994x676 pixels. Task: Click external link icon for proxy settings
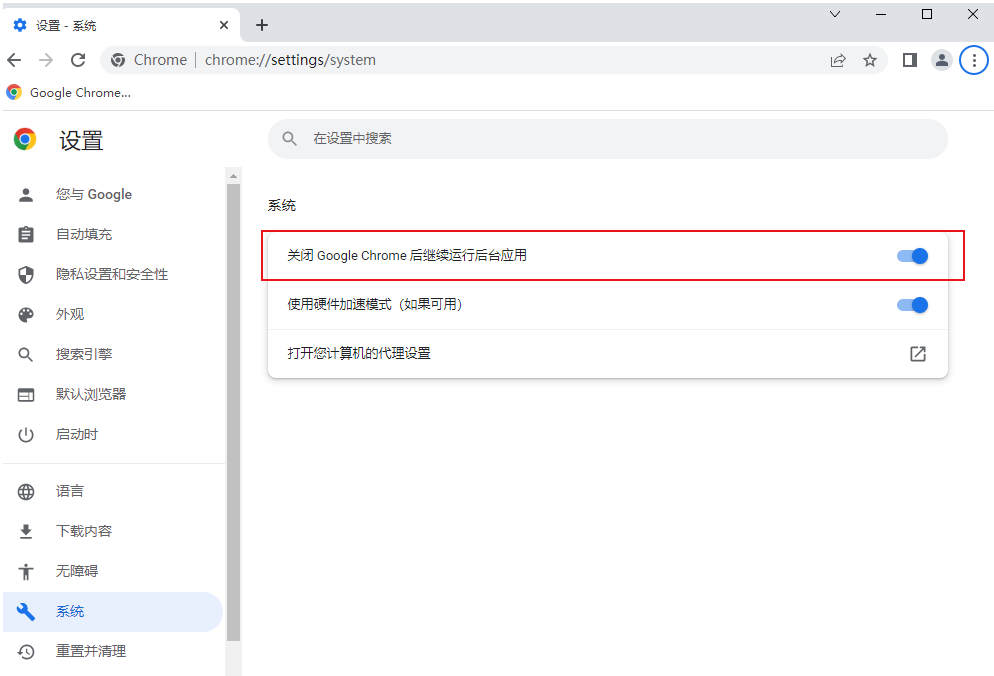point(918,354)
